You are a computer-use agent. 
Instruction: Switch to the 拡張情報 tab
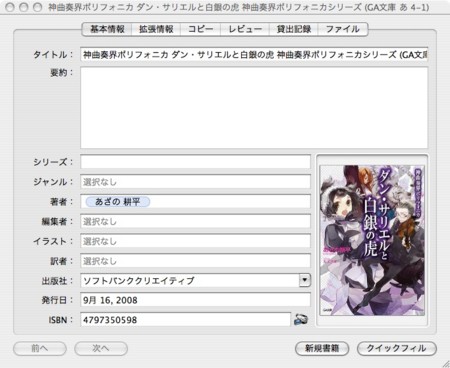(x=156, y=29)
